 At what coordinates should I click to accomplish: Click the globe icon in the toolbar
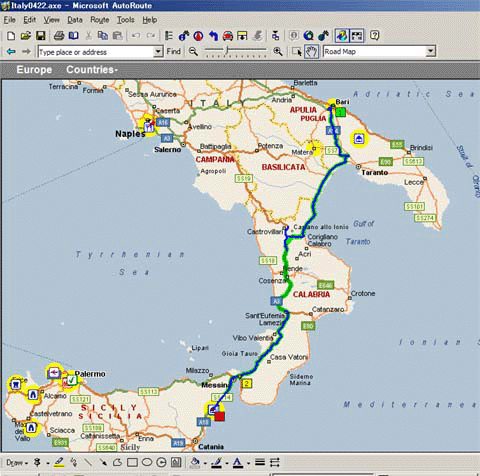pos(308,36)
